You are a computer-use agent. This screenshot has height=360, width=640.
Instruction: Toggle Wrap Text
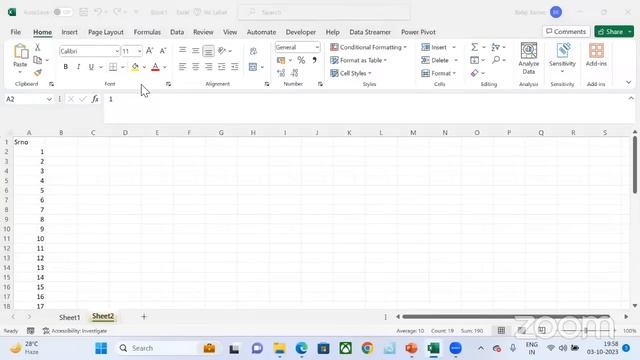pyautogui.click(x=253, y=51)
